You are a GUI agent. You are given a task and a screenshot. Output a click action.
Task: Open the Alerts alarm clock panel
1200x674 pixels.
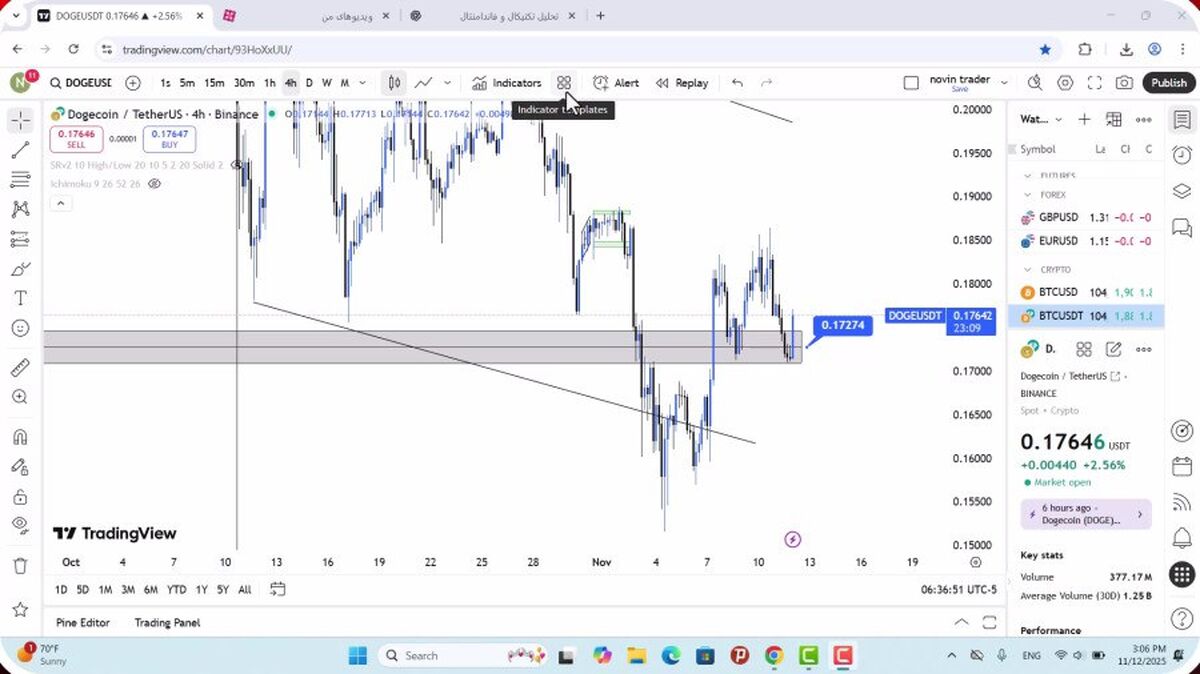[1181, 155]
